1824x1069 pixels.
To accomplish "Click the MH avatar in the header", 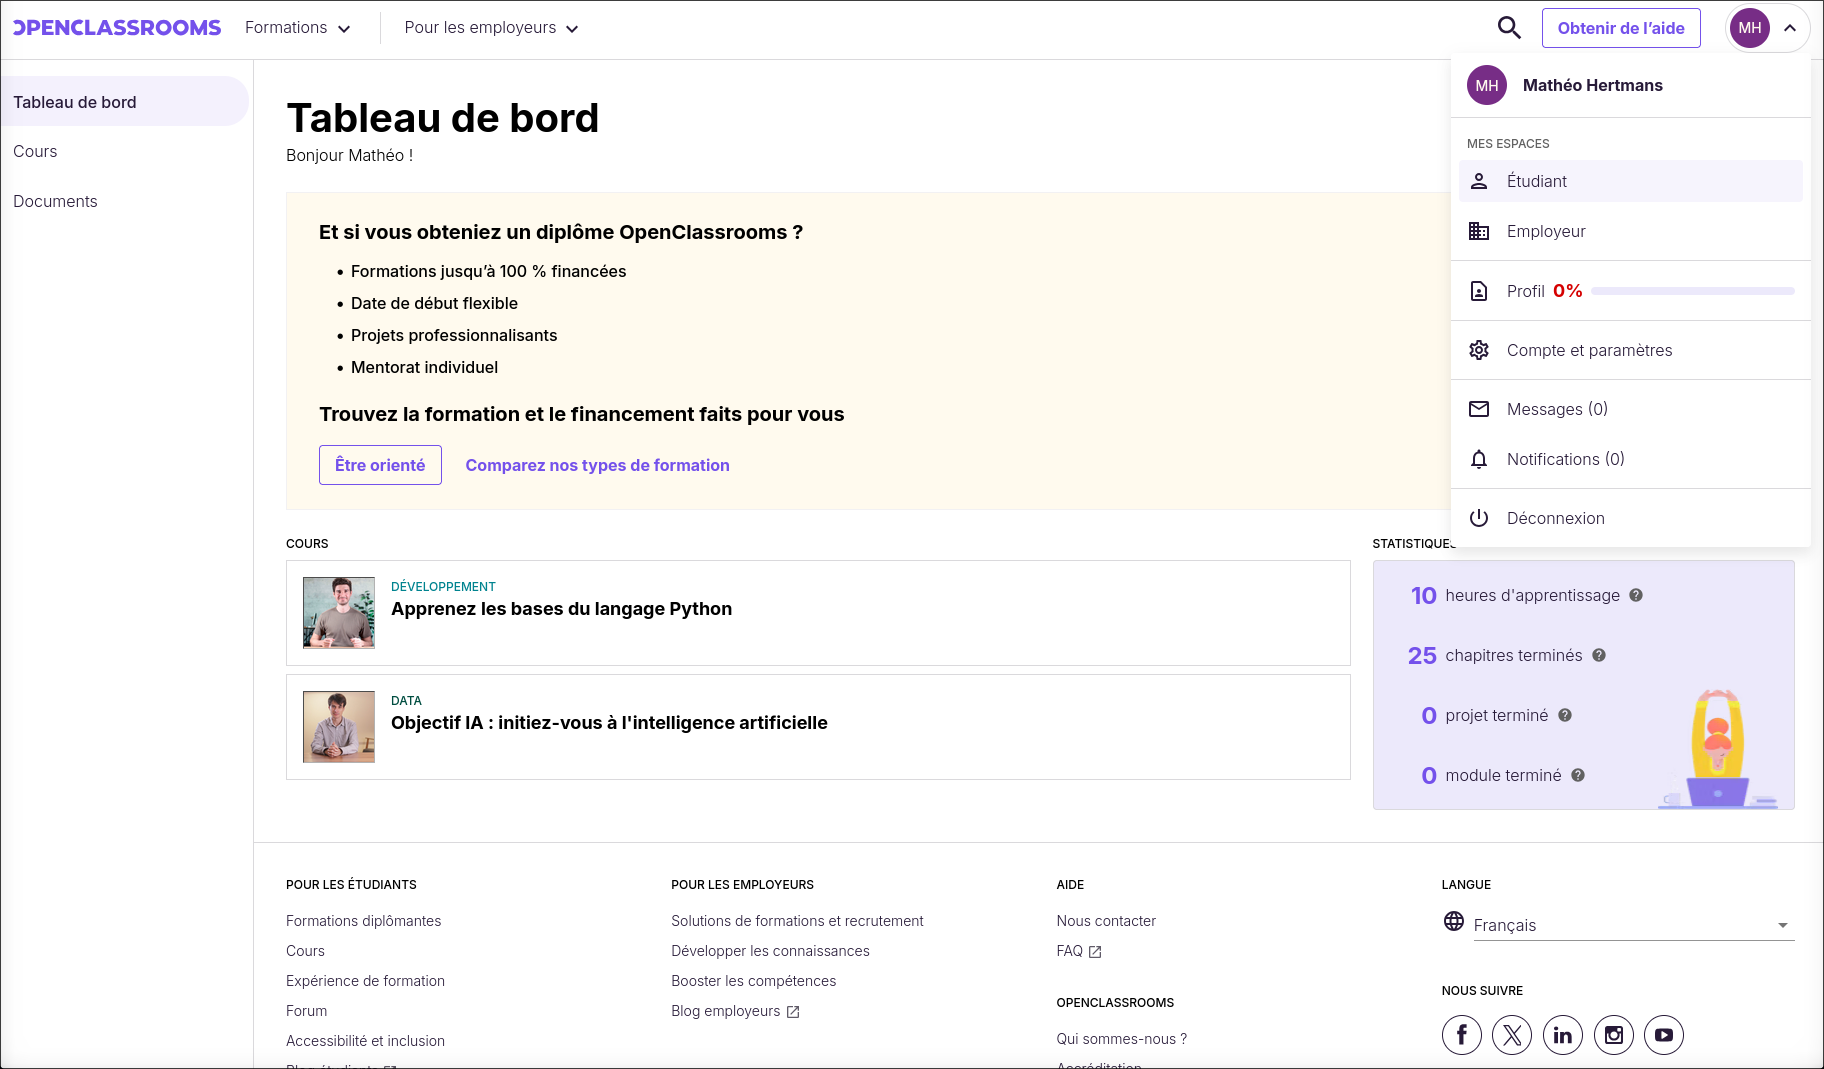I will point(1750,28).
